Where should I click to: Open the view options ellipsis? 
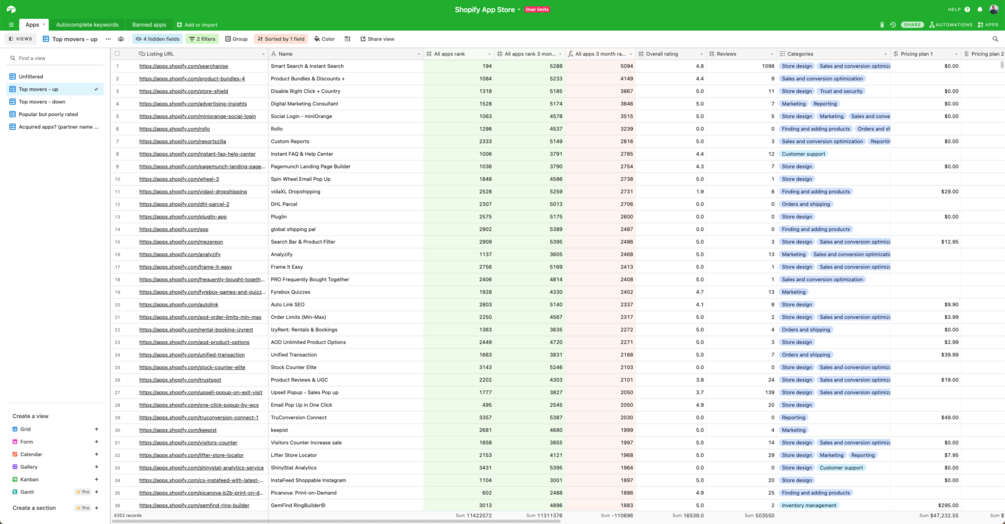(x=108, y=39)
